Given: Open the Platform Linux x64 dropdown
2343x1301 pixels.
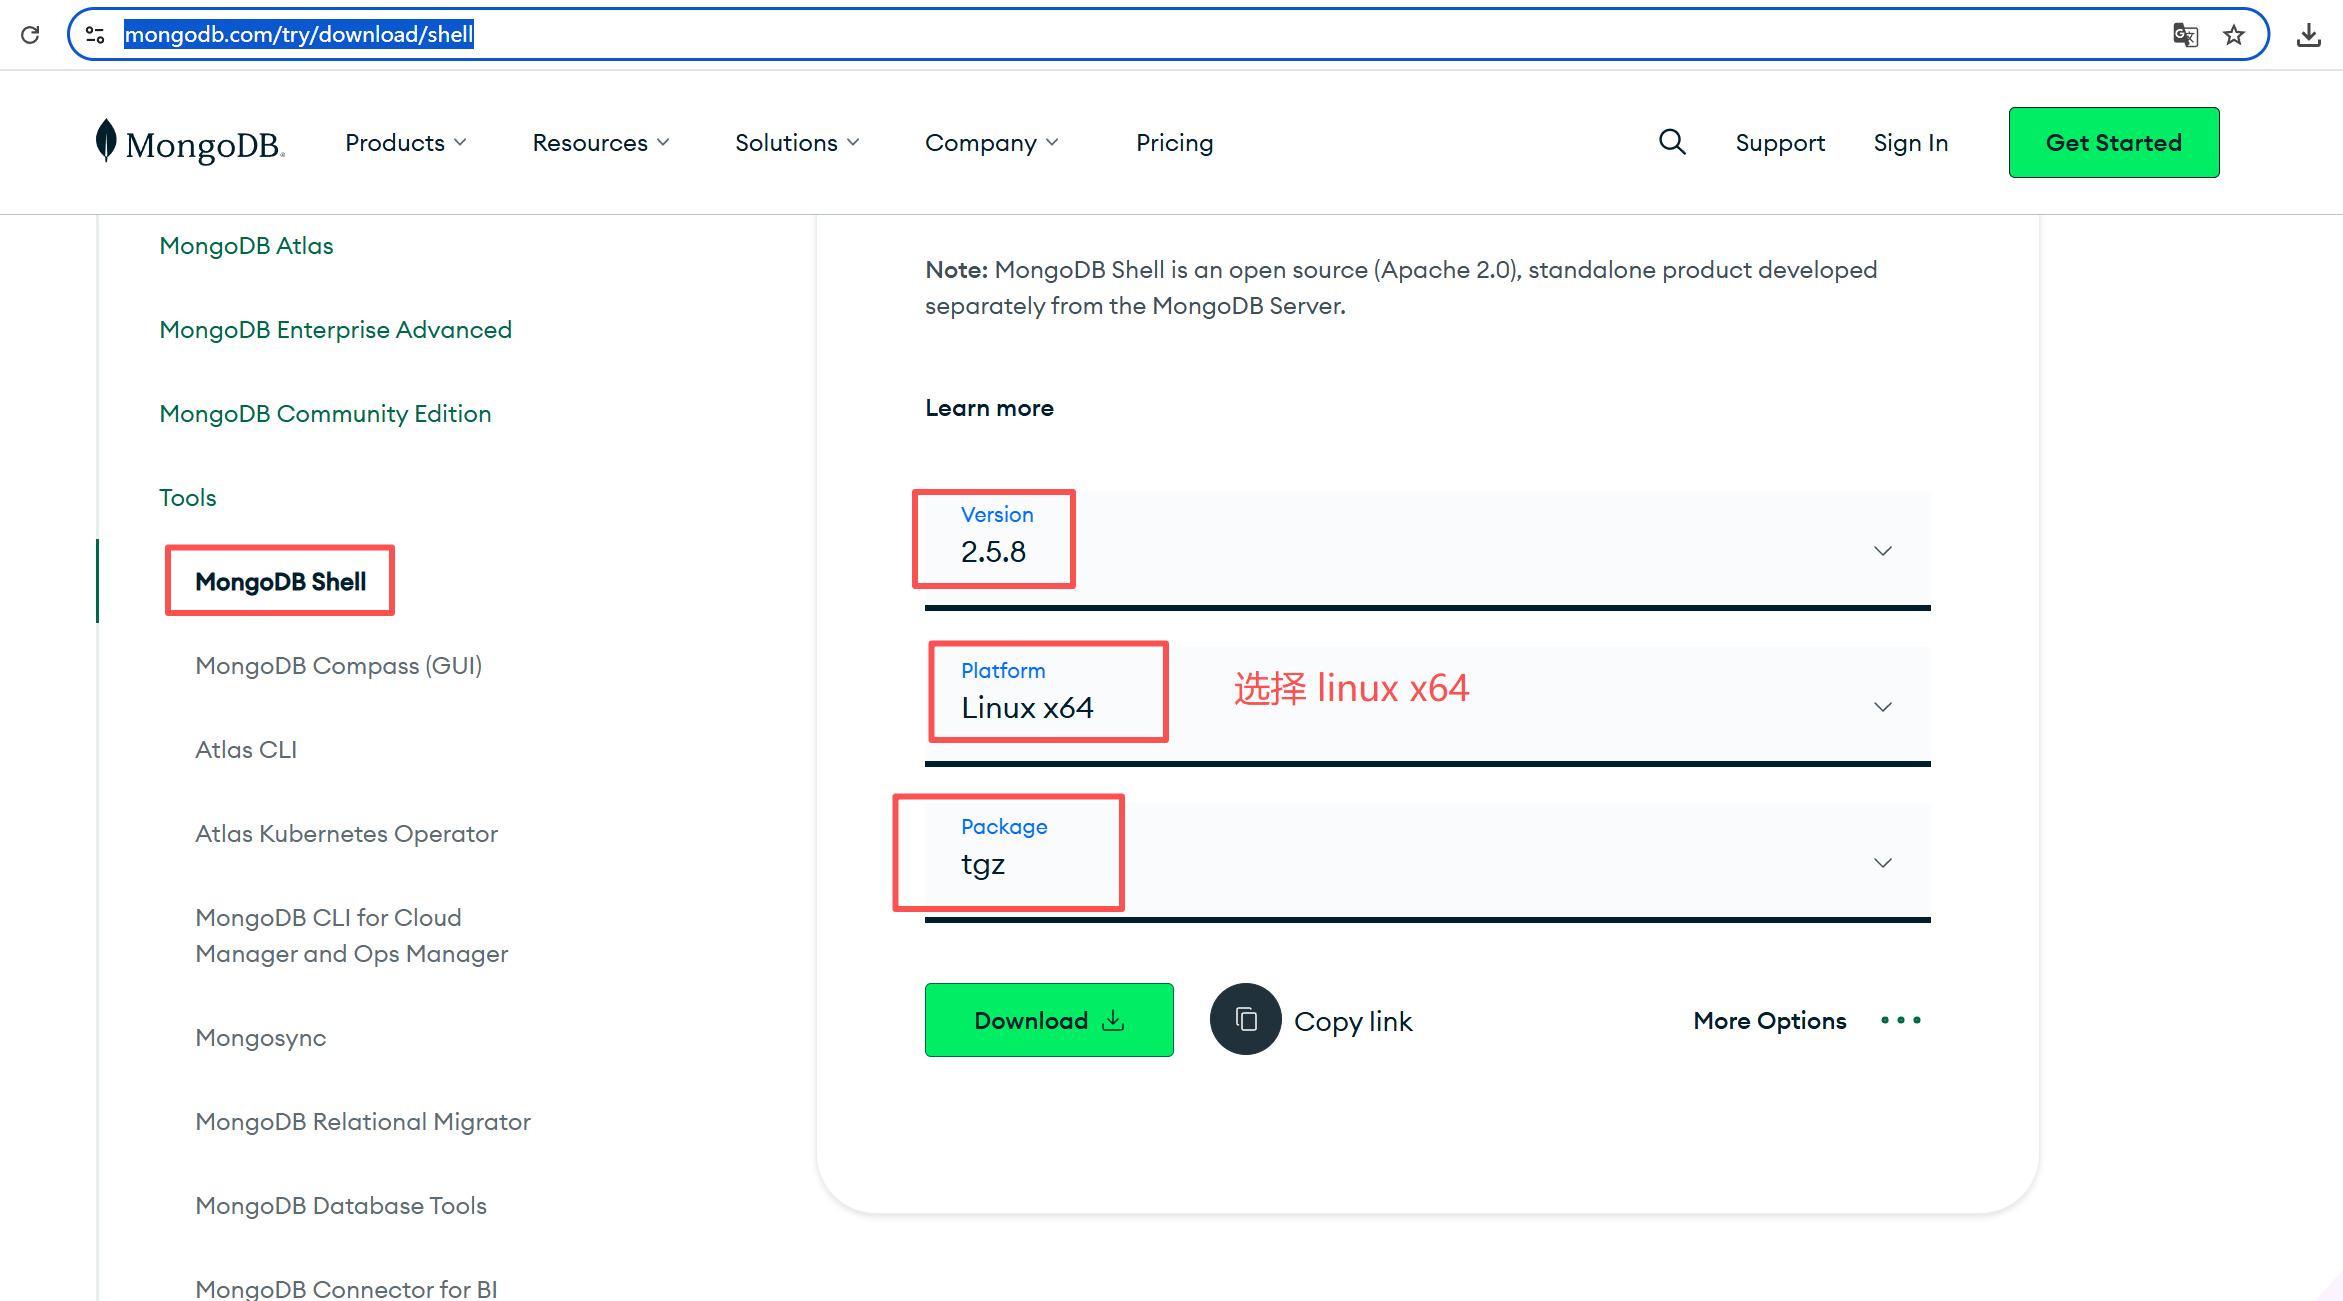Looking at the screenshot, I should (x=1882, y=707).
